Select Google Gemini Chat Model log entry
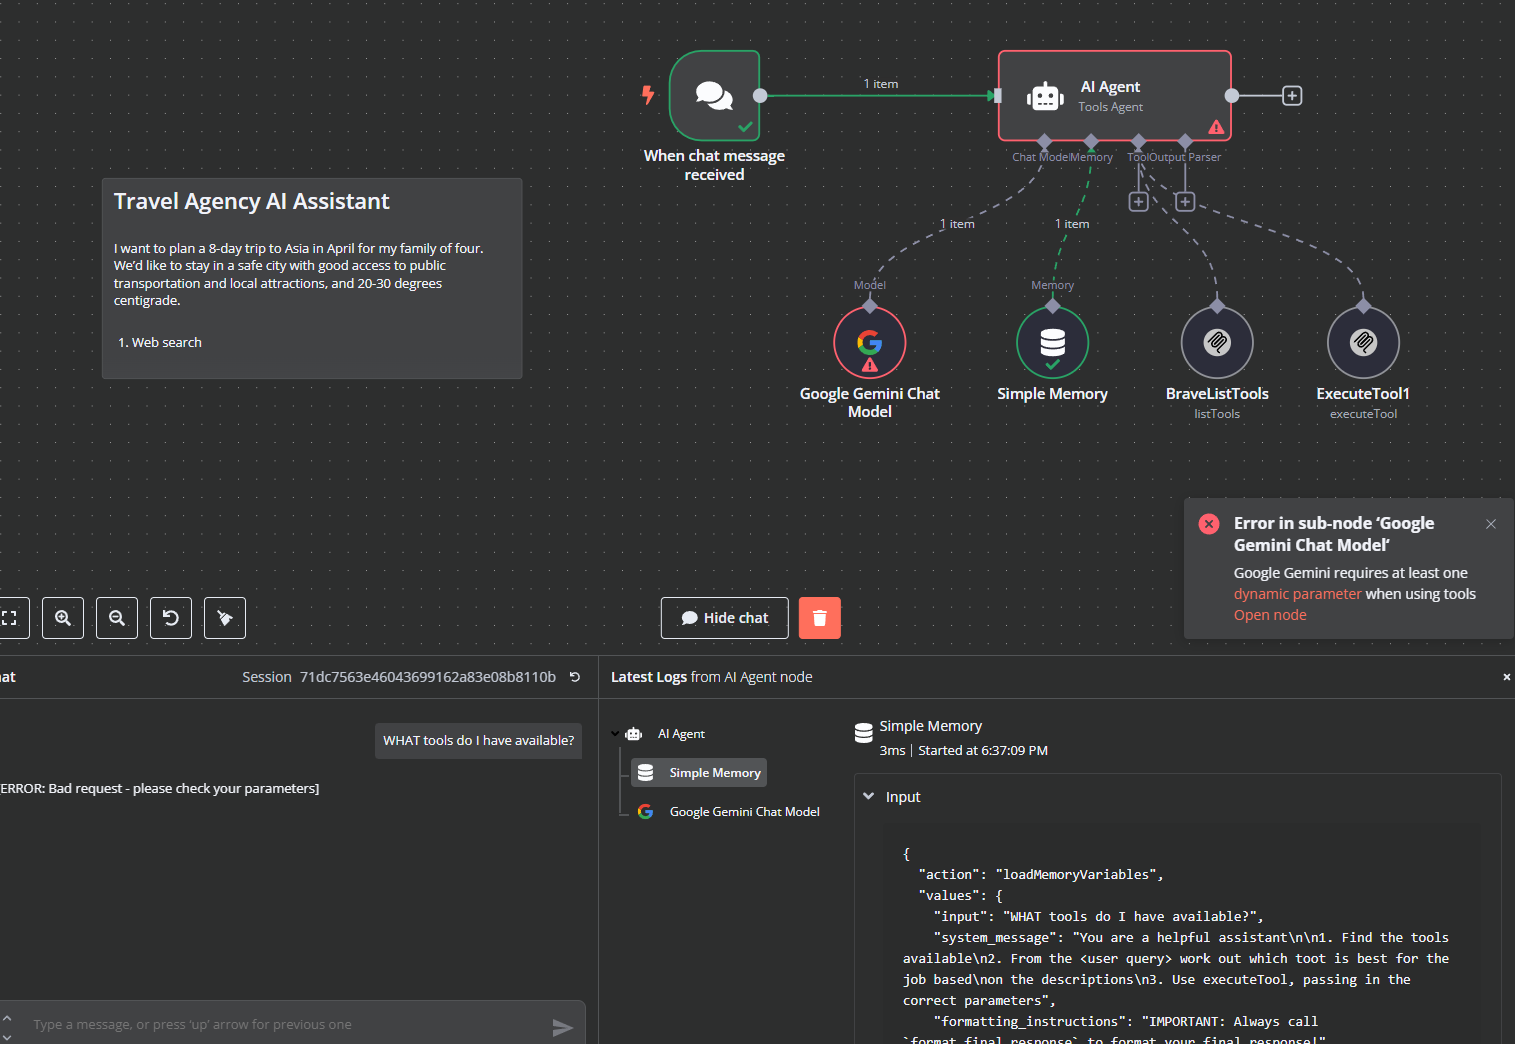The height and width of the screenshot is (1044, 1515). tap(744, 811)
